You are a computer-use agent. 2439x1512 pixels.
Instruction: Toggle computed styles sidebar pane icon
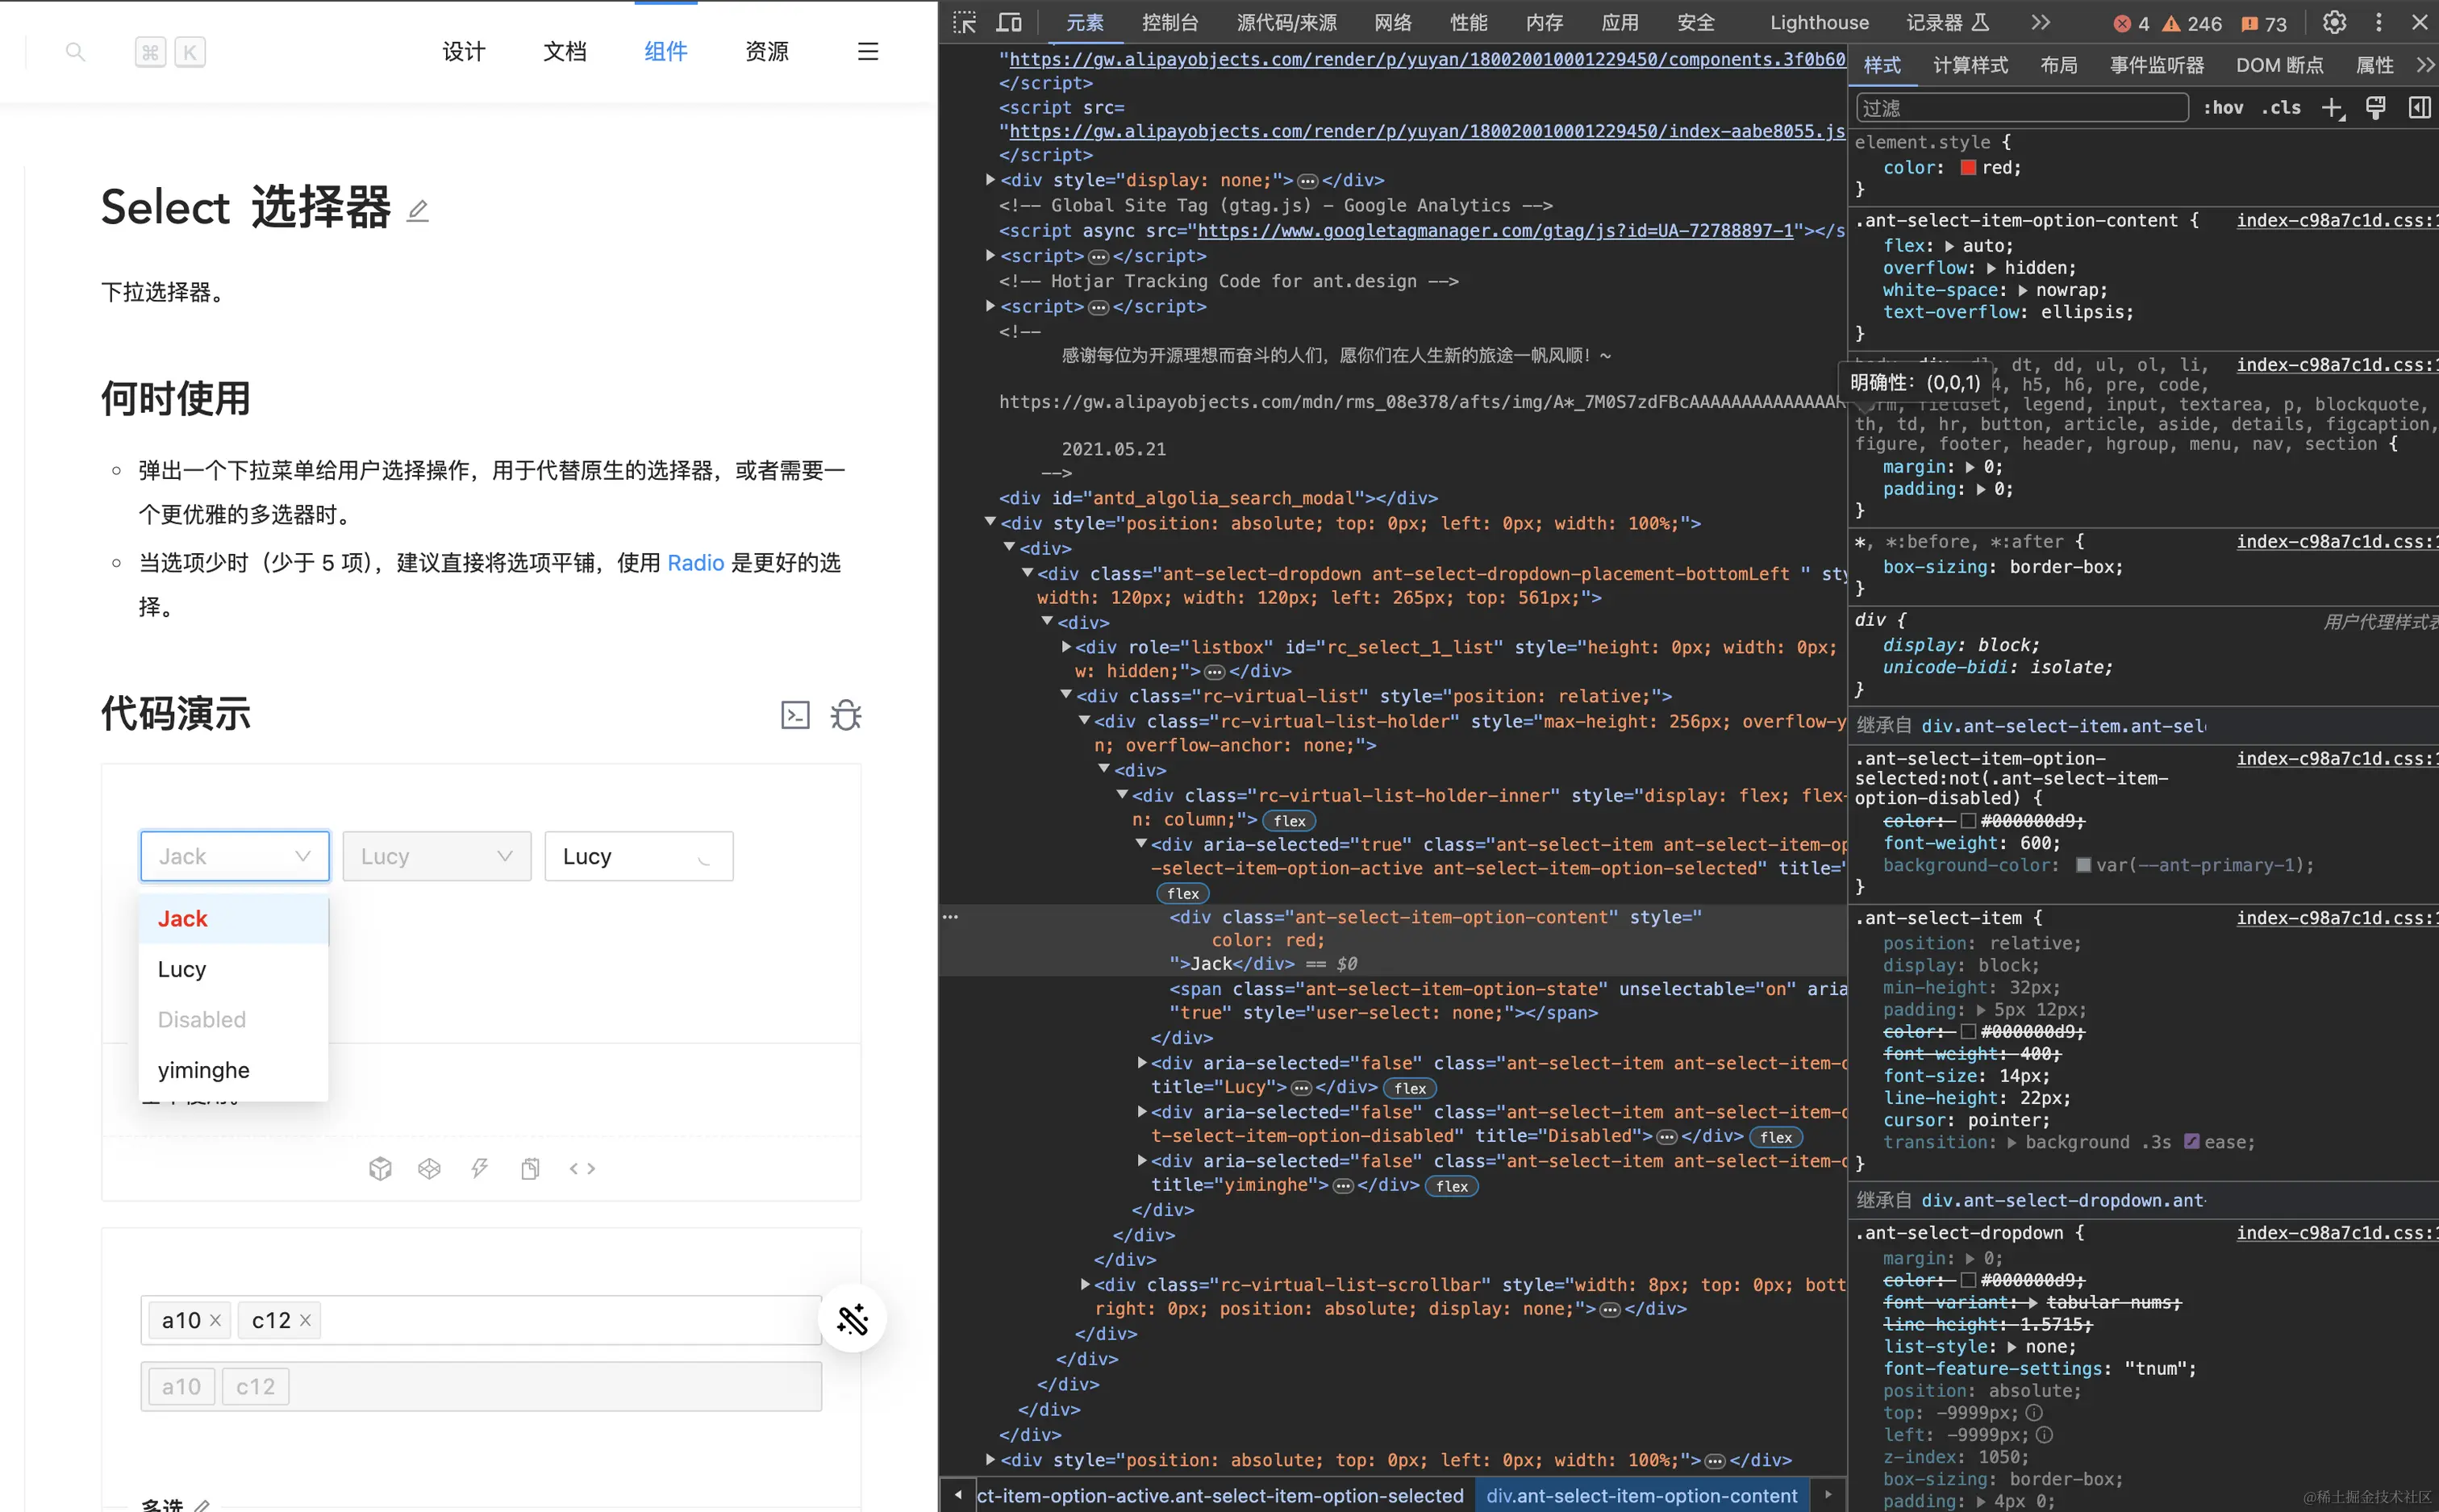pyautogui.click(x=2420, y=108)
